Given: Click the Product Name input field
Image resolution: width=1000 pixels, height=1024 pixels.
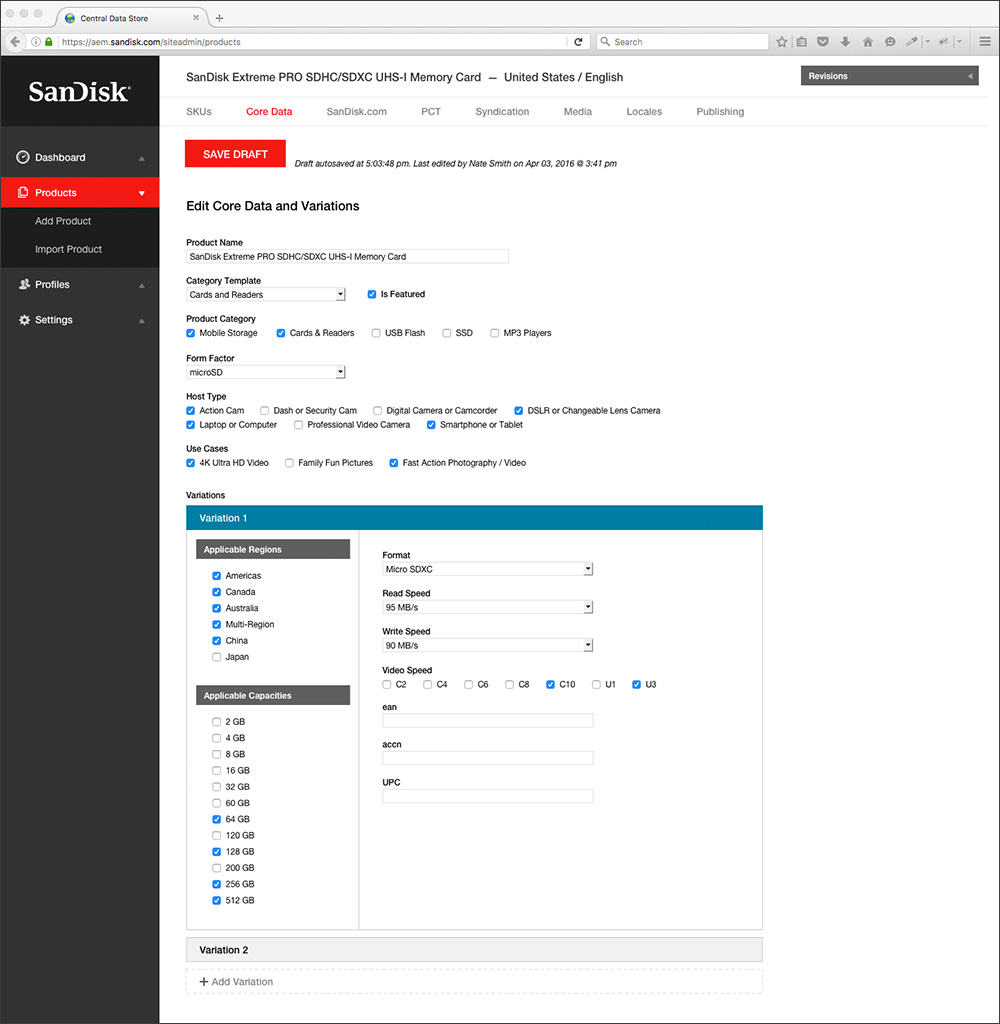Looking at the screenshot, I should pyautogui.click(x=347, y=257).
